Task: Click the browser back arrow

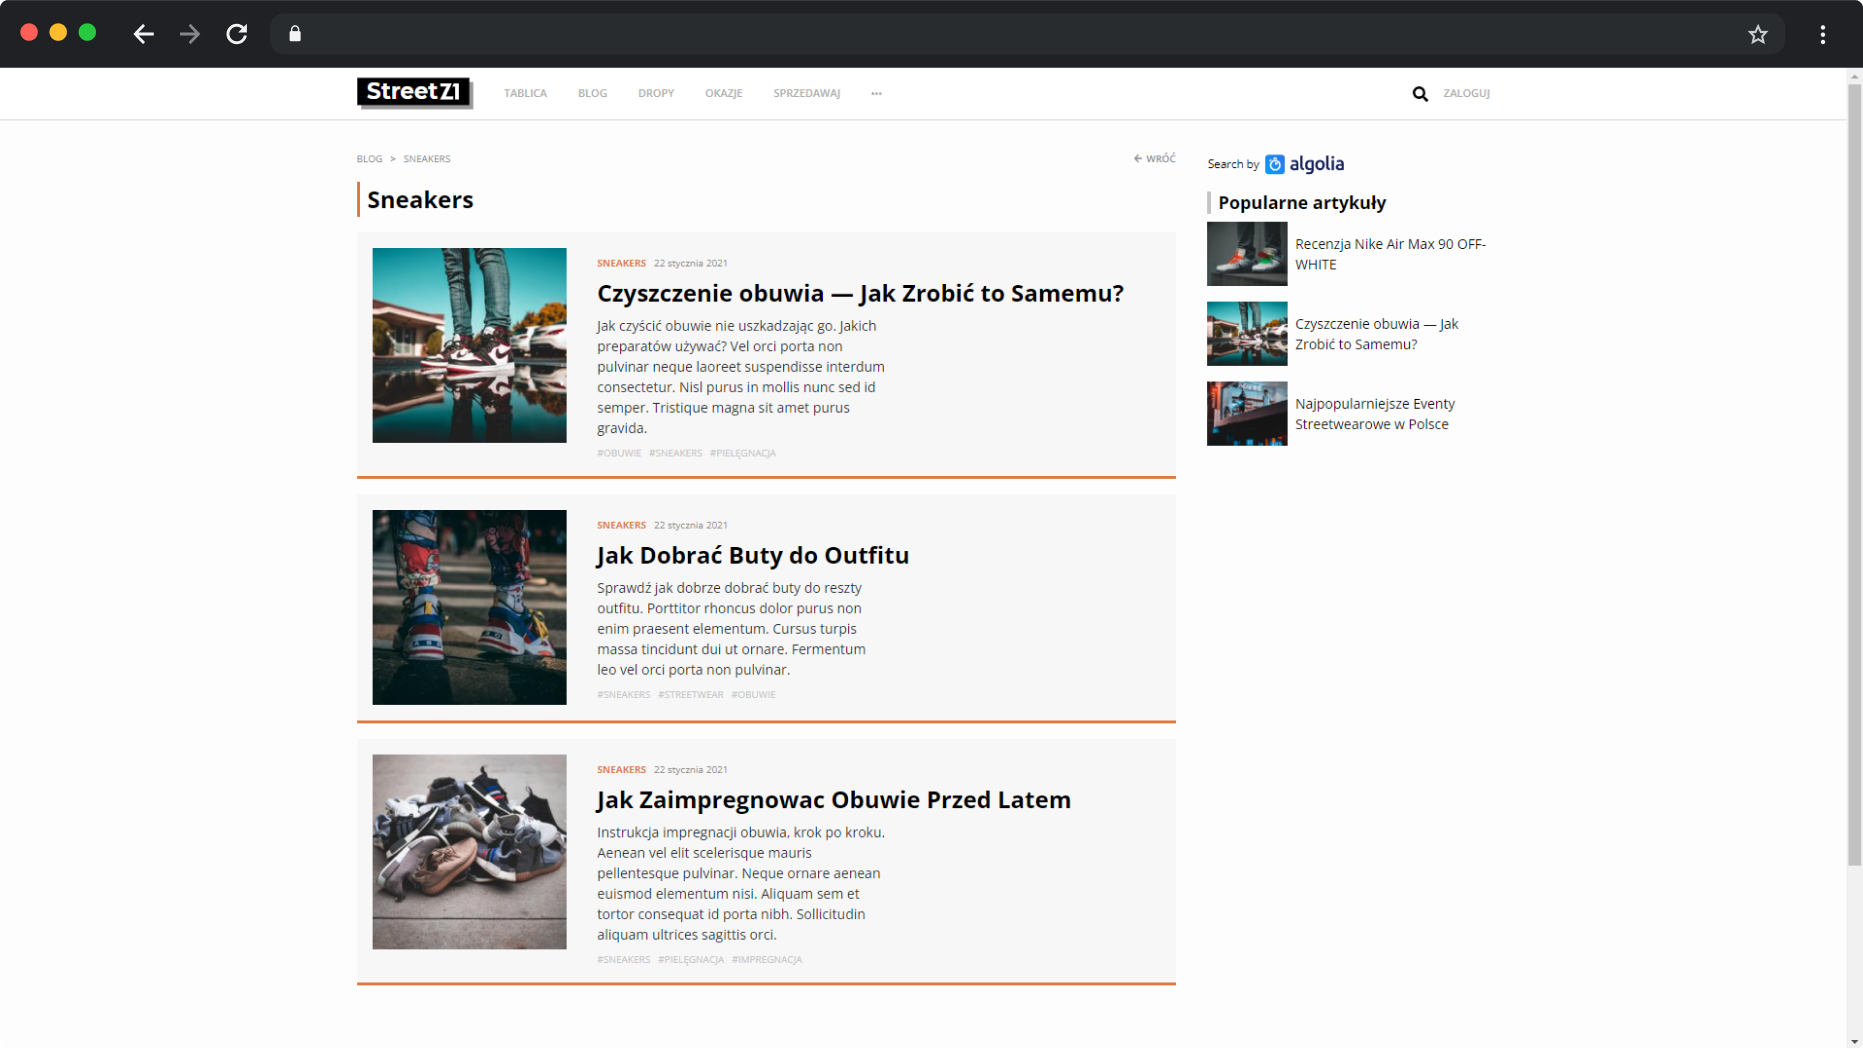Action: point(143,34)
